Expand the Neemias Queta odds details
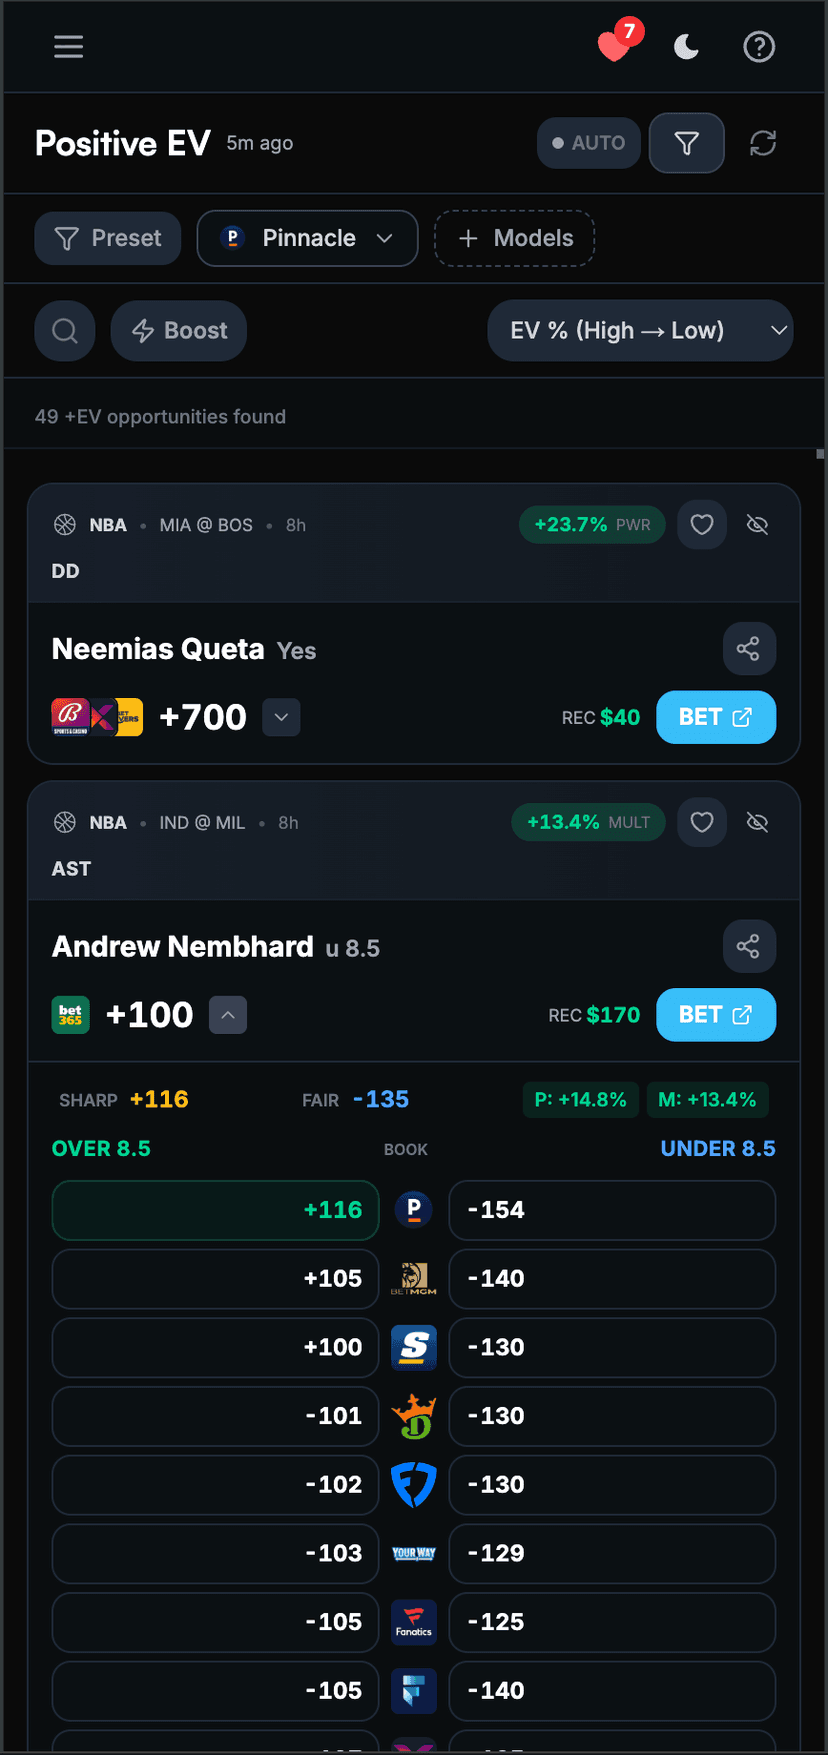This screenshot has height=1755, width=828. coord(281,717)
